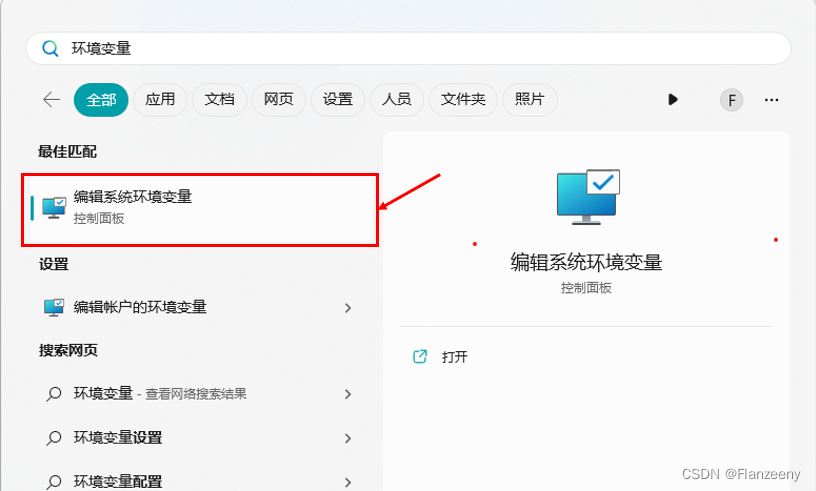The height and width of the screenshot is (491, 816).
Task: Click the search magnifier icon in search box
Action: point(50,48)
